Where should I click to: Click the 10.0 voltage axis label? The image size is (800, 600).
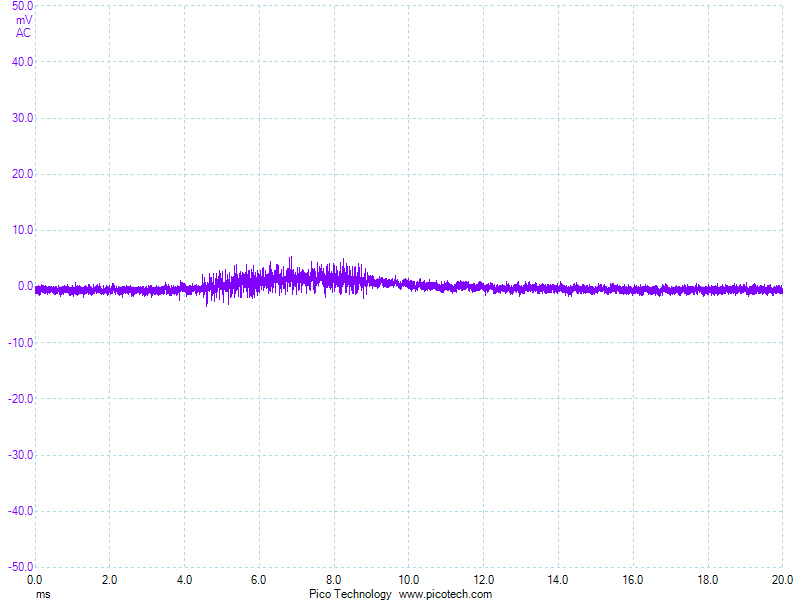click(x=22, y=230)
